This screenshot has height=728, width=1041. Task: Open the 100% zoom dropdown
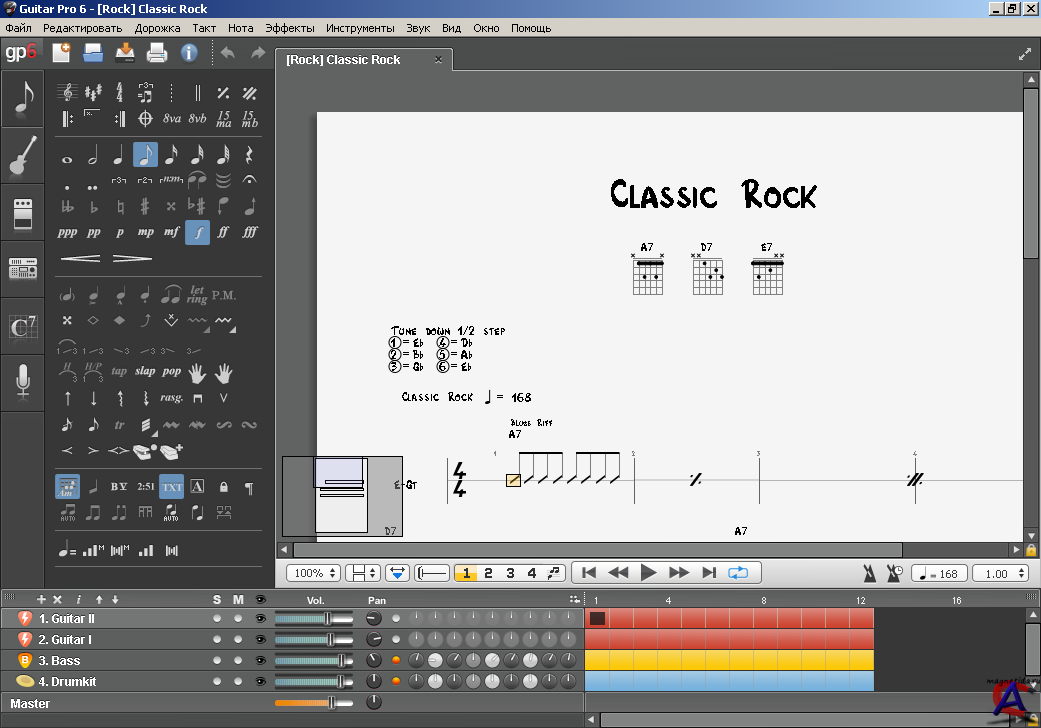pos(312,573)
